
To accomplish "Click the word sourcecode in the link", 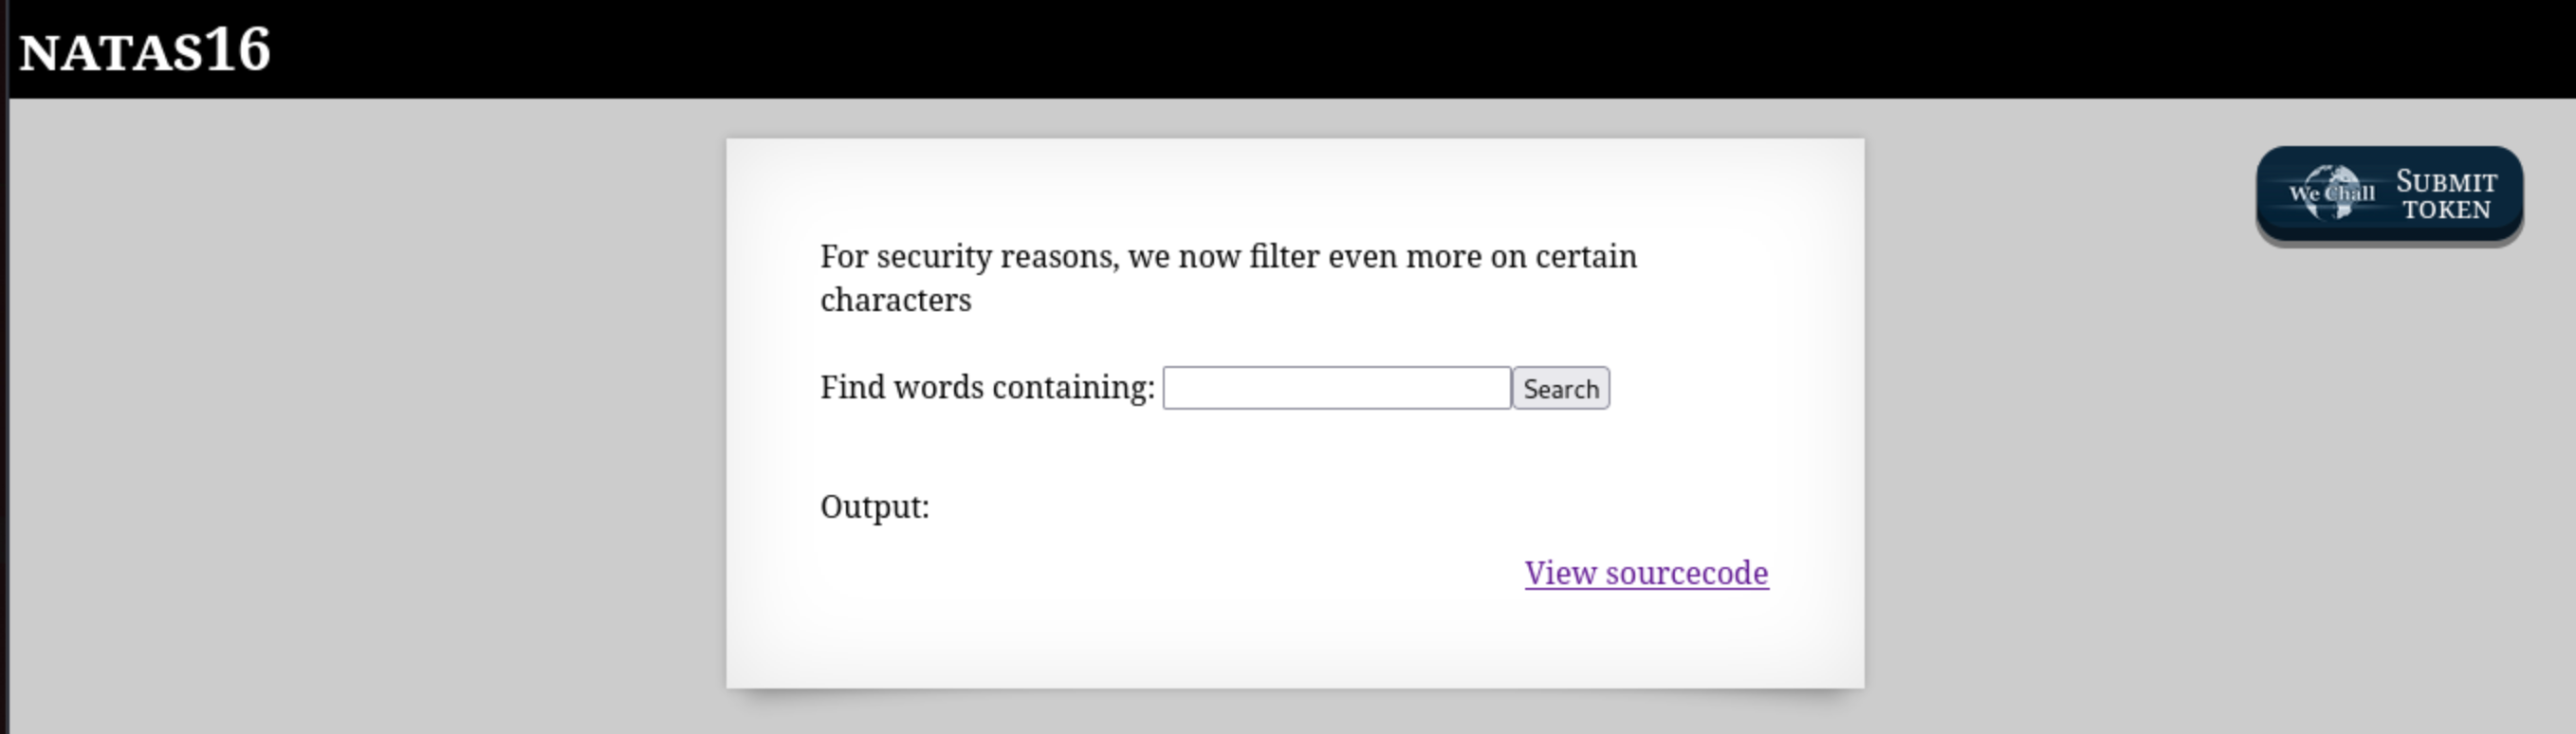I will (1686, 573).
